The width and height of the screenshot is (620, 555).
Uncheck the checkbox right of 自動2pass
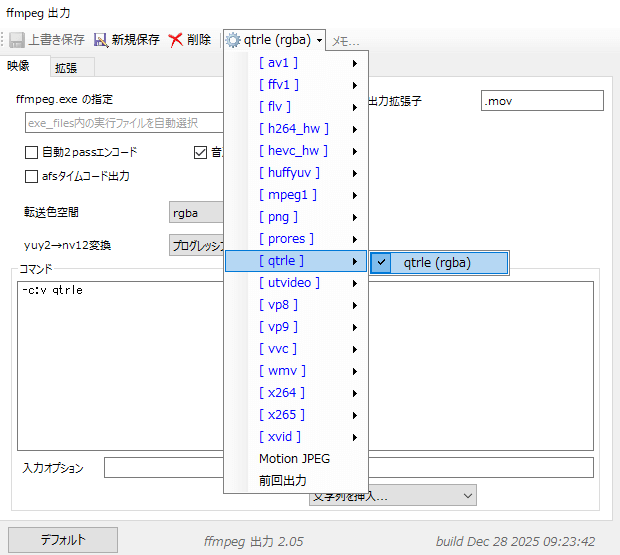pyautogui.click(x=200, y=153)
